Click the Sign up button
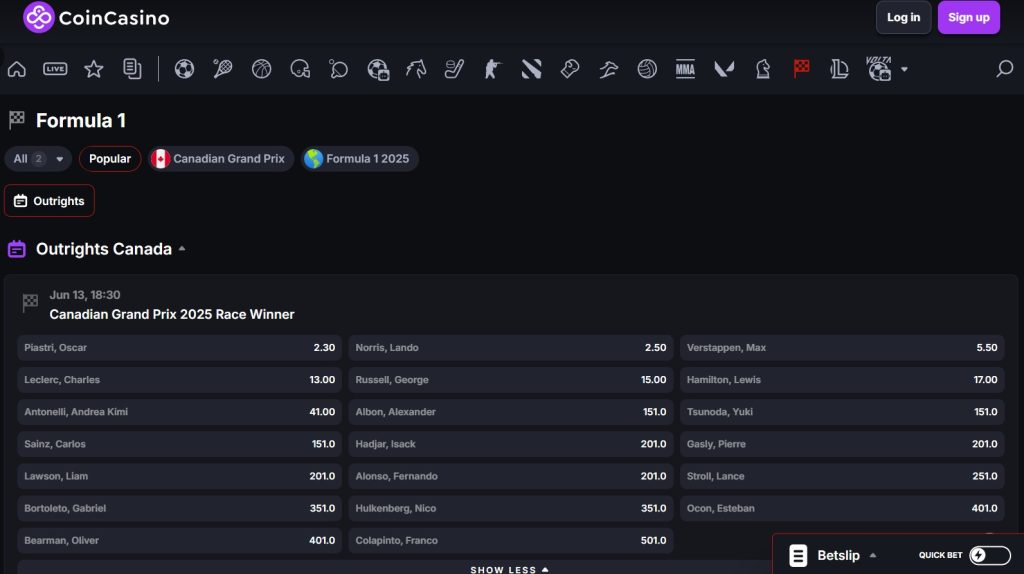The image size is (1024, 574). (968, 18)
